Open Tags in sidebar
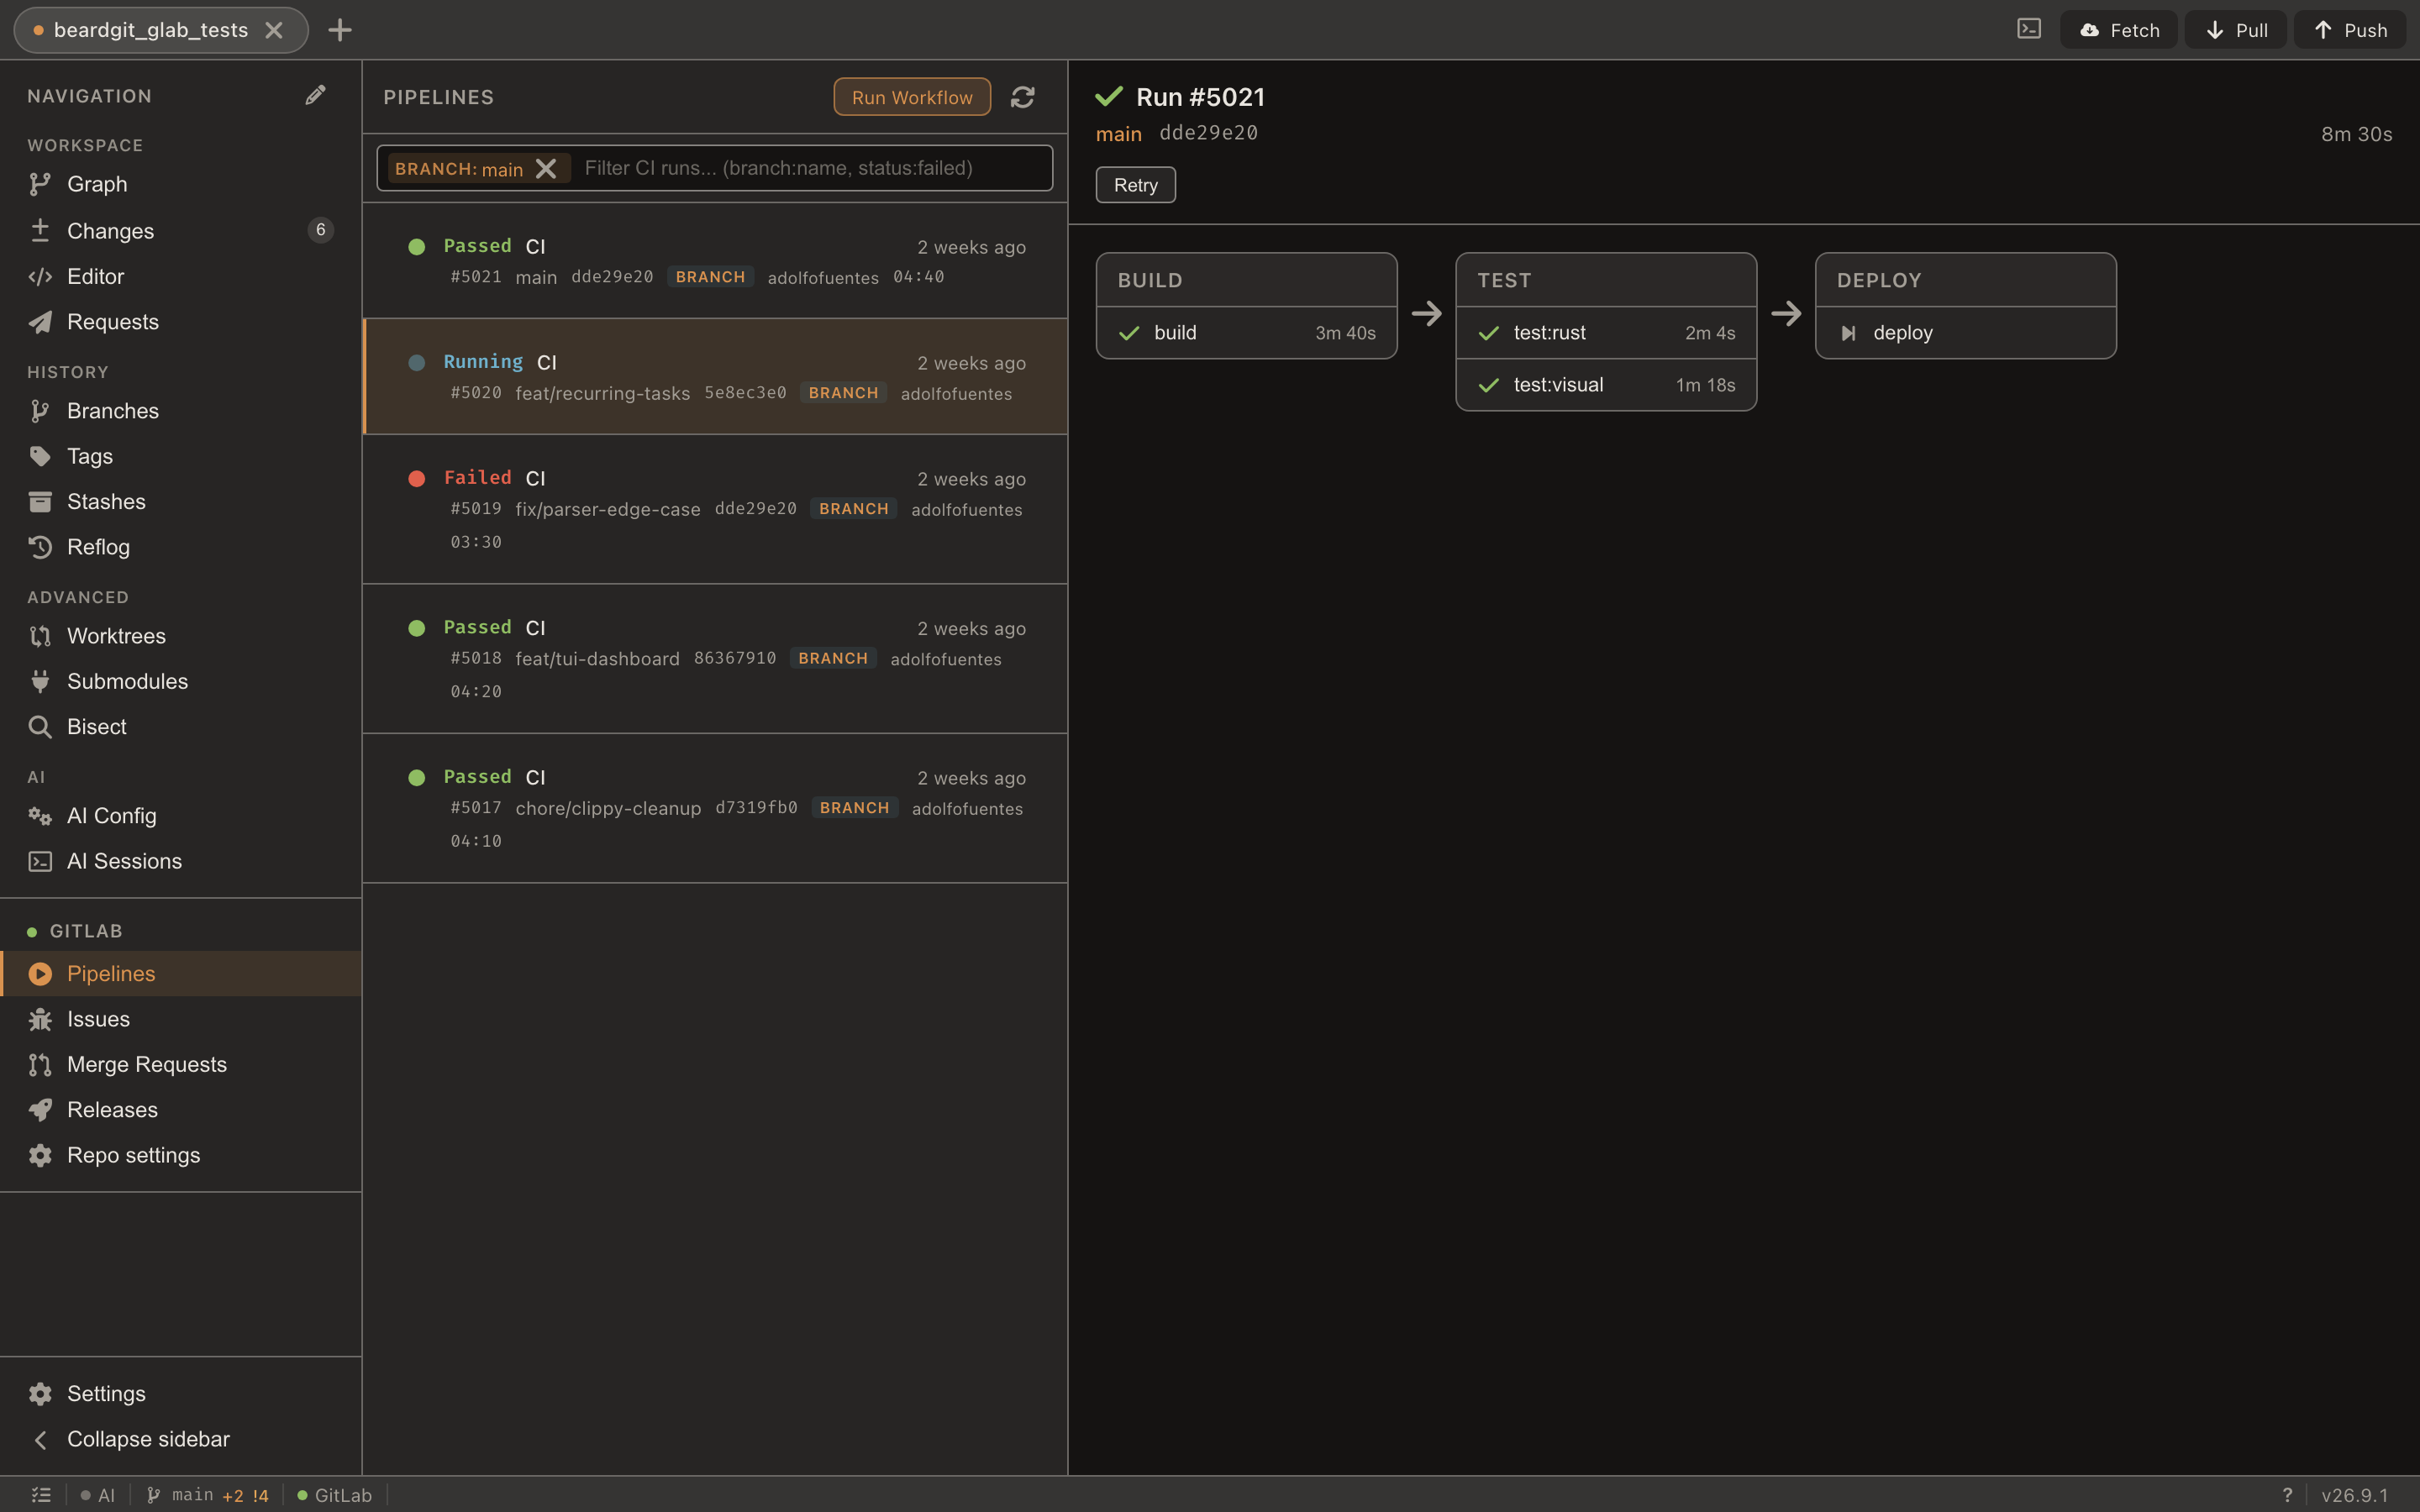Viewport: 2420px width, 1512px height. point(181,456)
